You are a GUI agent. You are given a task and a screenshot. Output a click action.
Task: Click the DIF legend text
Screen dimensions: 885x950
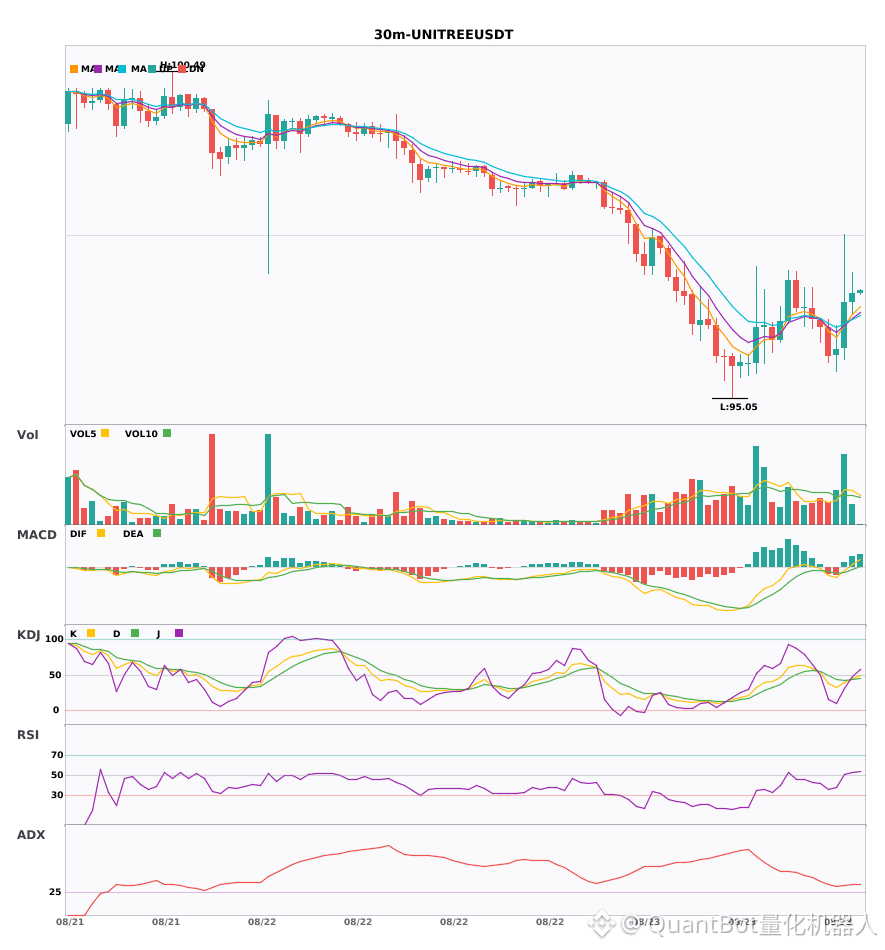click(78, 534)
